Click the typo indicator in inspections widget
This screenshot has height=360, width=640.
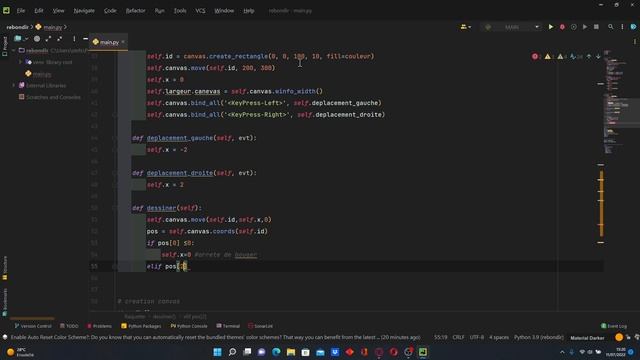[x=576, y=56]
